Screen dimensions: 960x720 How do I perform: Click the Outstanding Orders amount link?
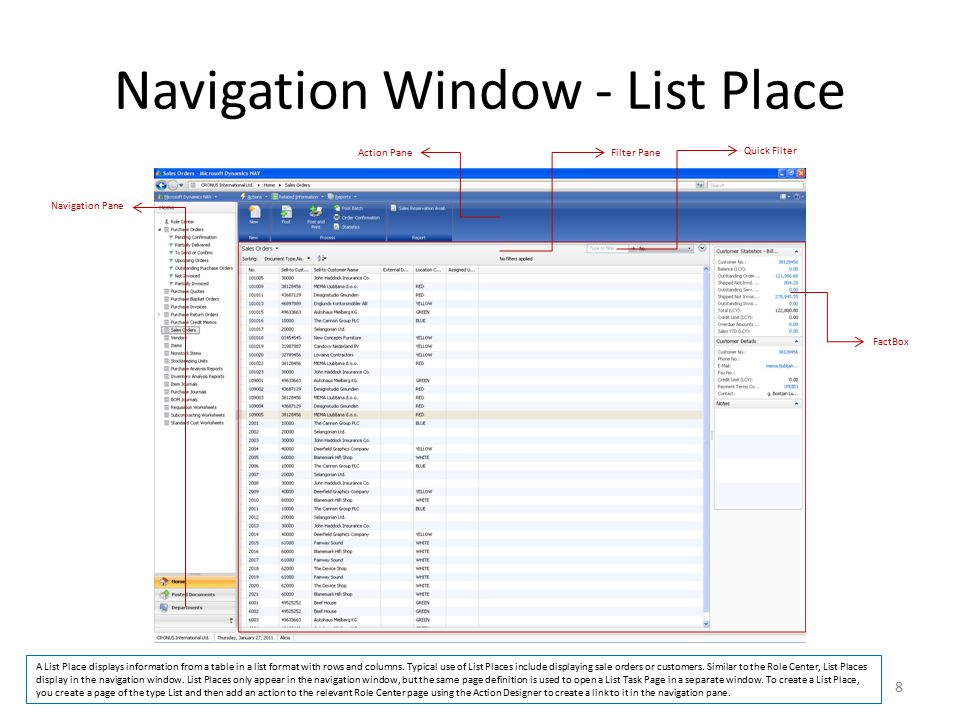click(x=787, y=276)
